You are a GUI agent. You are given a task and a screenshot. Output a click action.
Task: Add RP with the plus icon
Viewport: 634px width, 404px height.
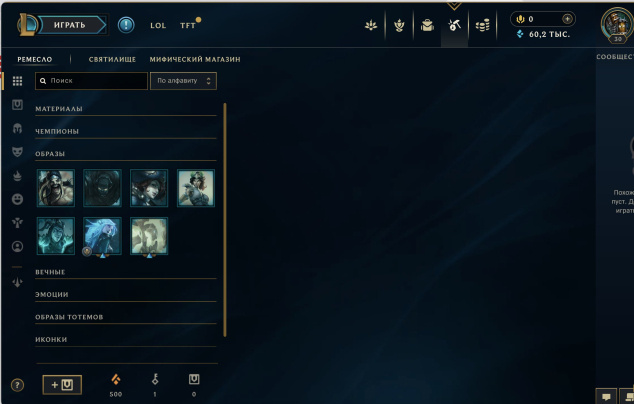tap(567, 19)
